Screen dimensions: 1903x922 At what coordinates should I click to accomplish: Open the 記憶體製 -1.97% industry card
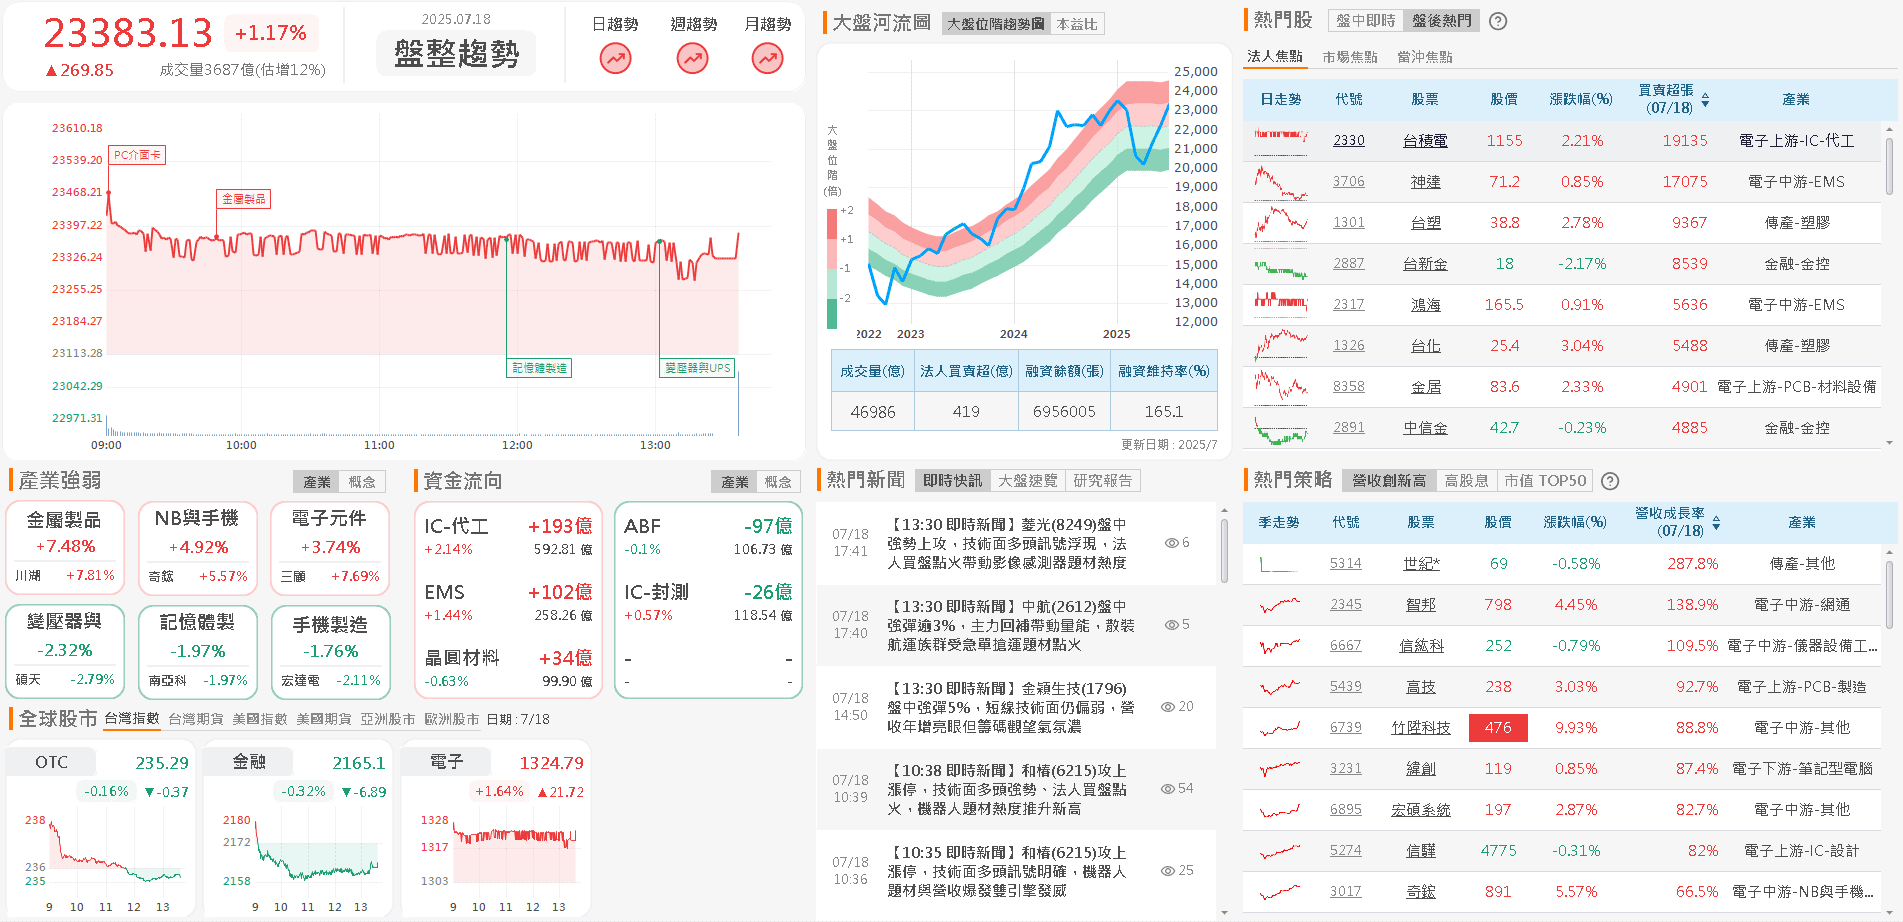198,651
